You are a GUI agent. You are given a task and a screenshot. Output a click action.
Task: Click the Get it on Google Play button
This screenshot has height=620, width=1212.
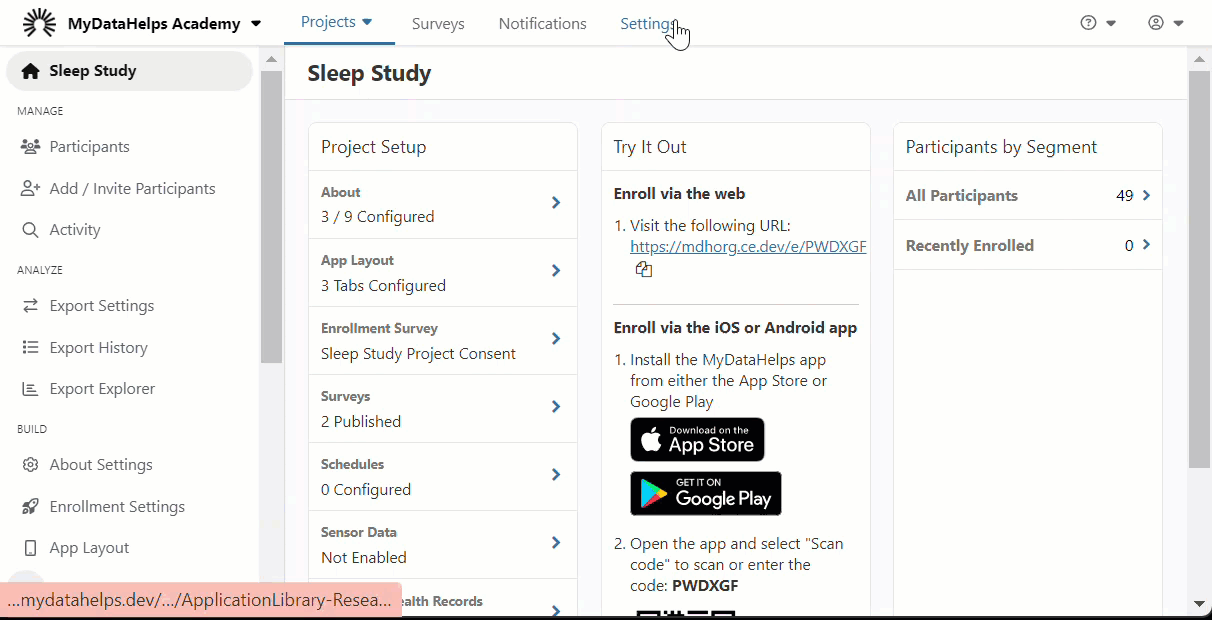[706, 493]
